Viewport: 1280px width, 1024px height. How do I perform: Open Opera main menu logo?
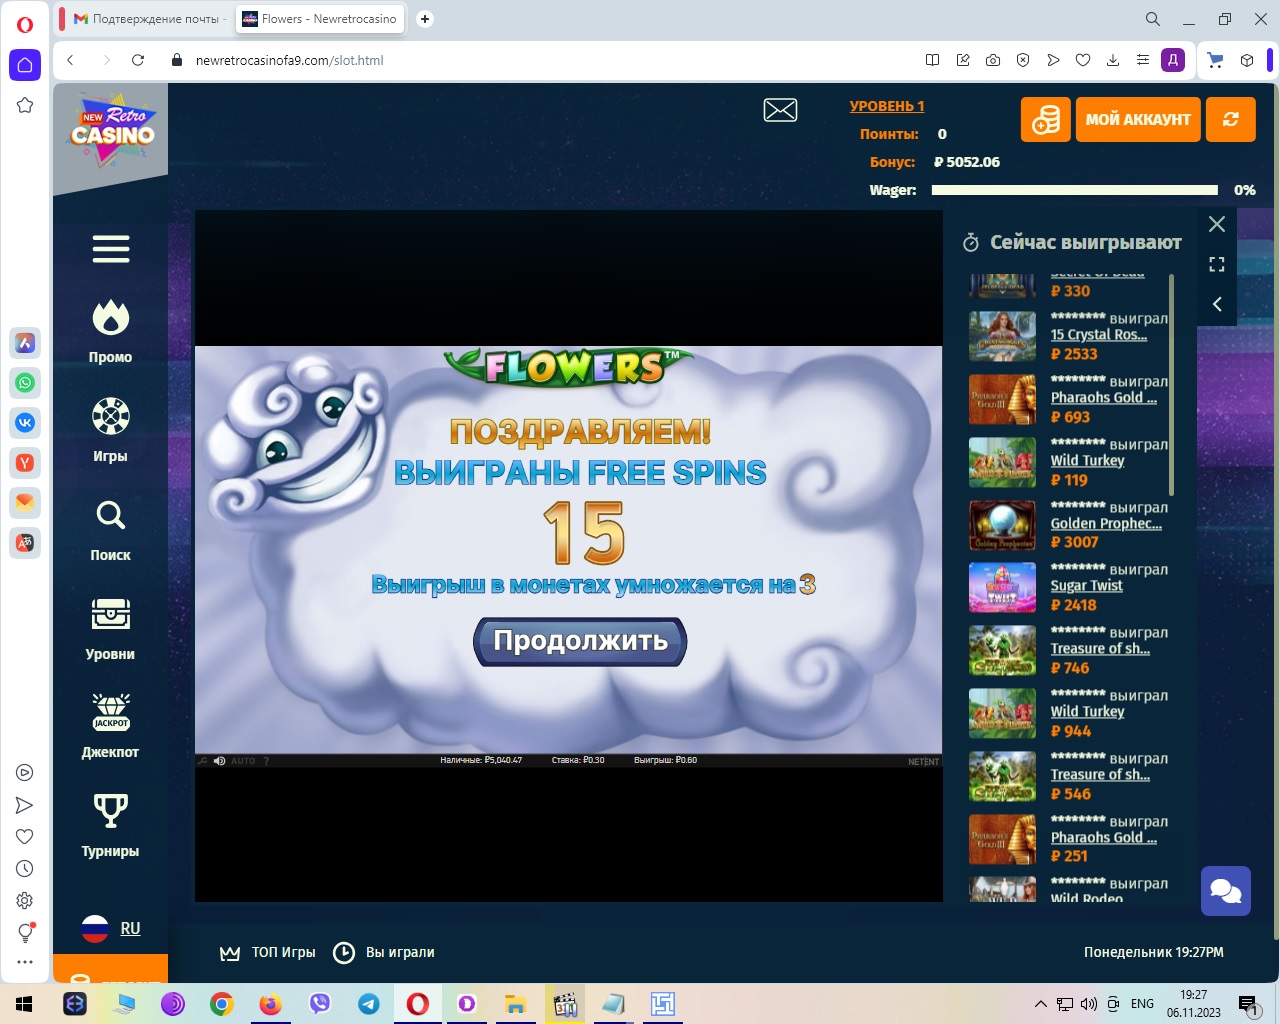(x=25, y=24)
